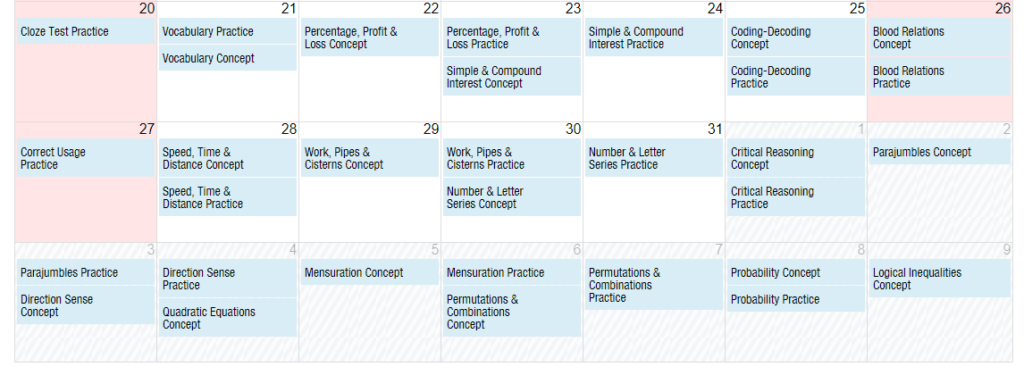Select the Direction Sense Concept event
1024x367 pixels.
coord(86,306)
